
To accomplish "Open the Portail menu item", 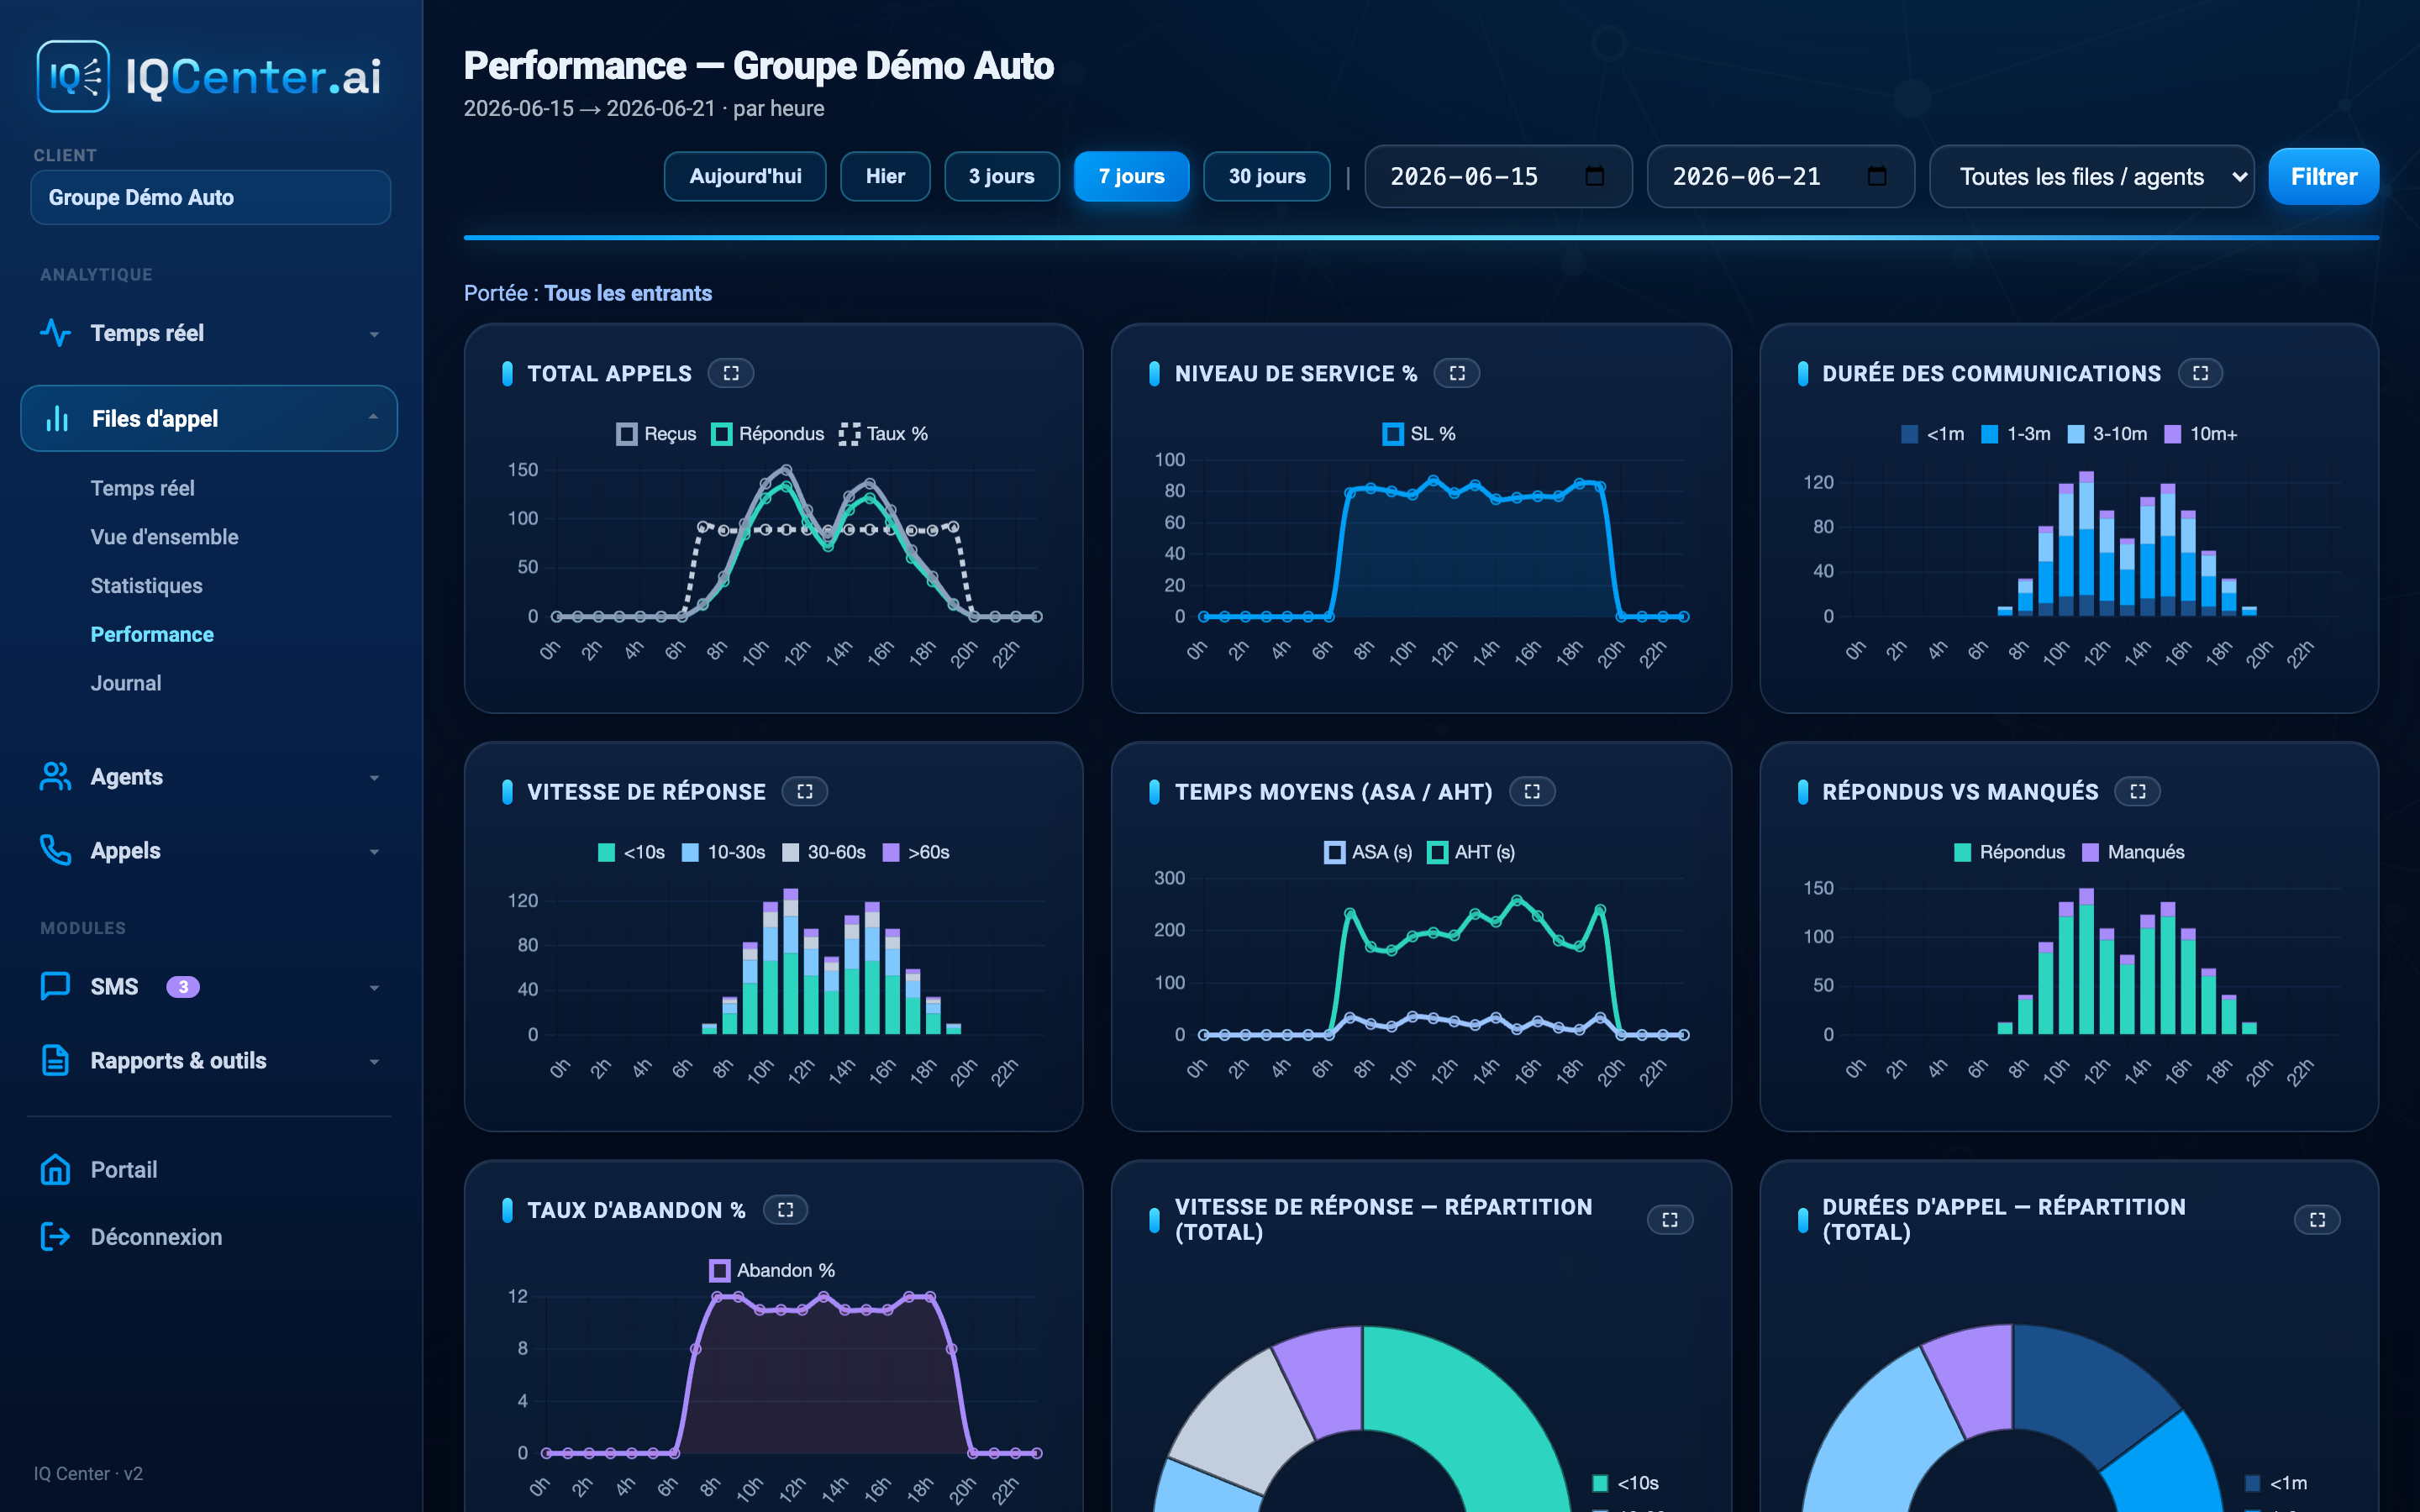I will pyautogui.click(x=124, y=1169).
